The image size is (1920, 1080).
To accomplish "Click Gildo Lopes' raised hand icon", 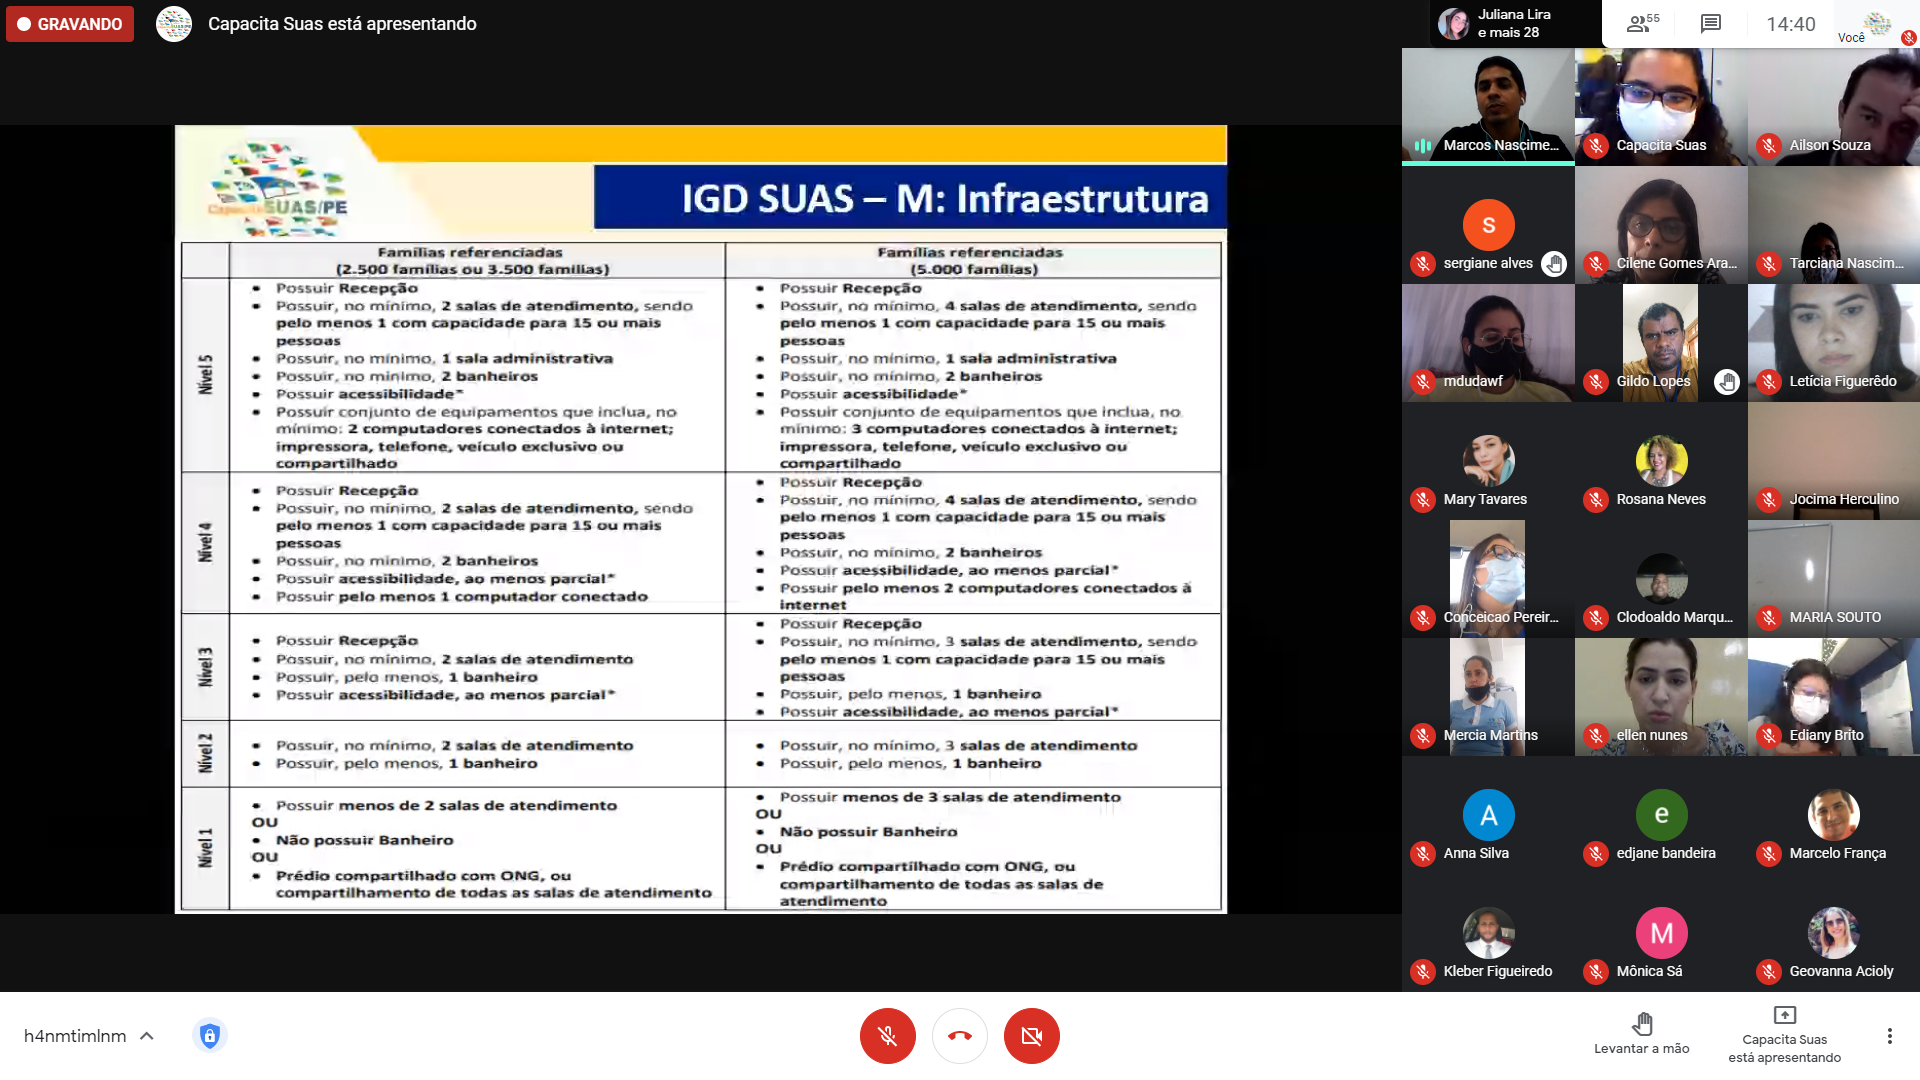I will point(1726,382).
